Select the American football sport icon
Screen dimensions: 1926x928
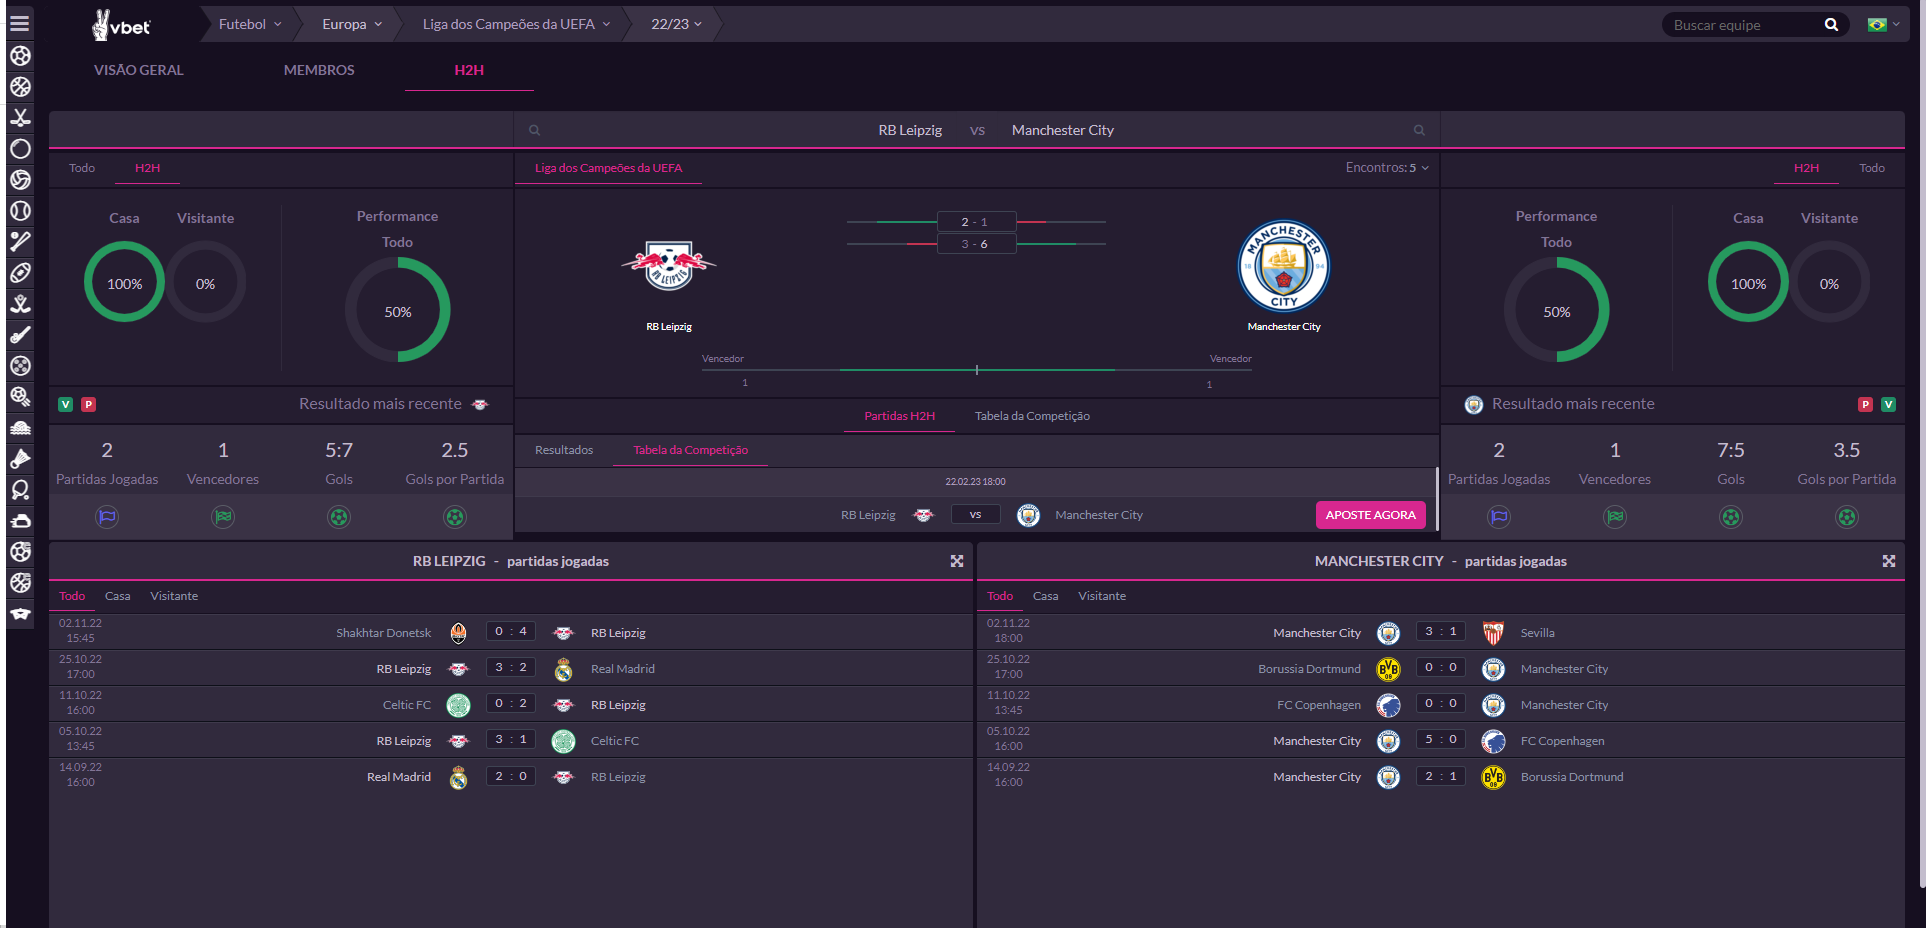point(20,273)
